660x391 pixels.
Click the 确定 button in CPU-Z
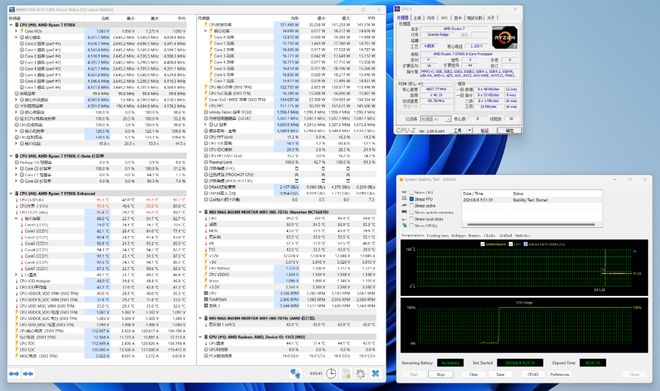[509, 130]
